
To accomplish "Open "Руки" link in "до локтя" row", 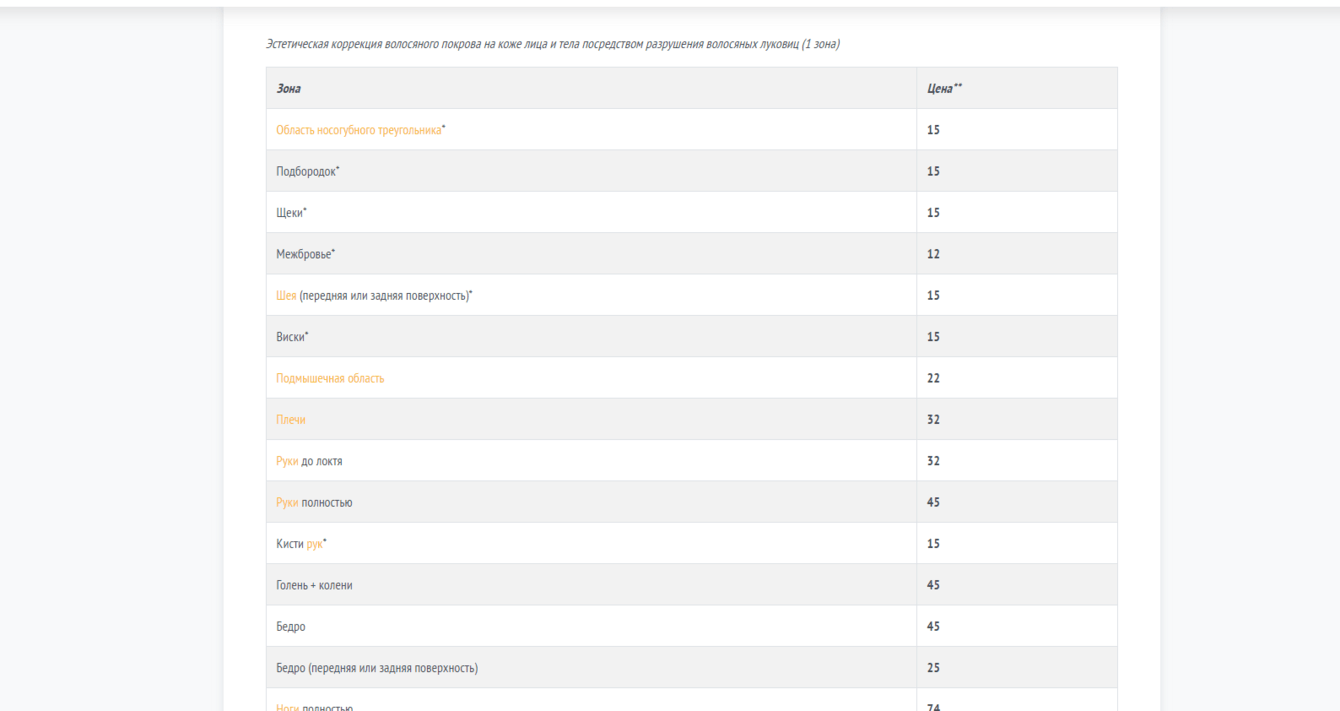I will pyautogui.click(x=287, y=462).
